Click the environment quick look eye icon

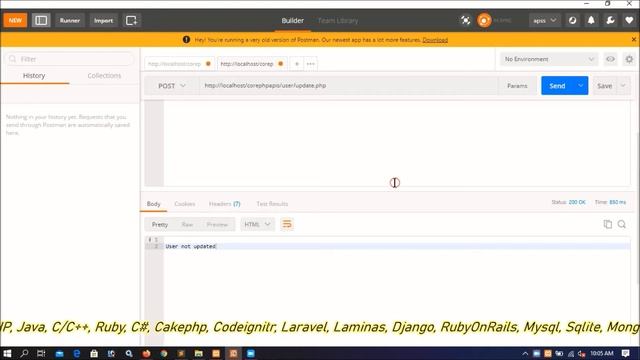click(x=610, y=59)
